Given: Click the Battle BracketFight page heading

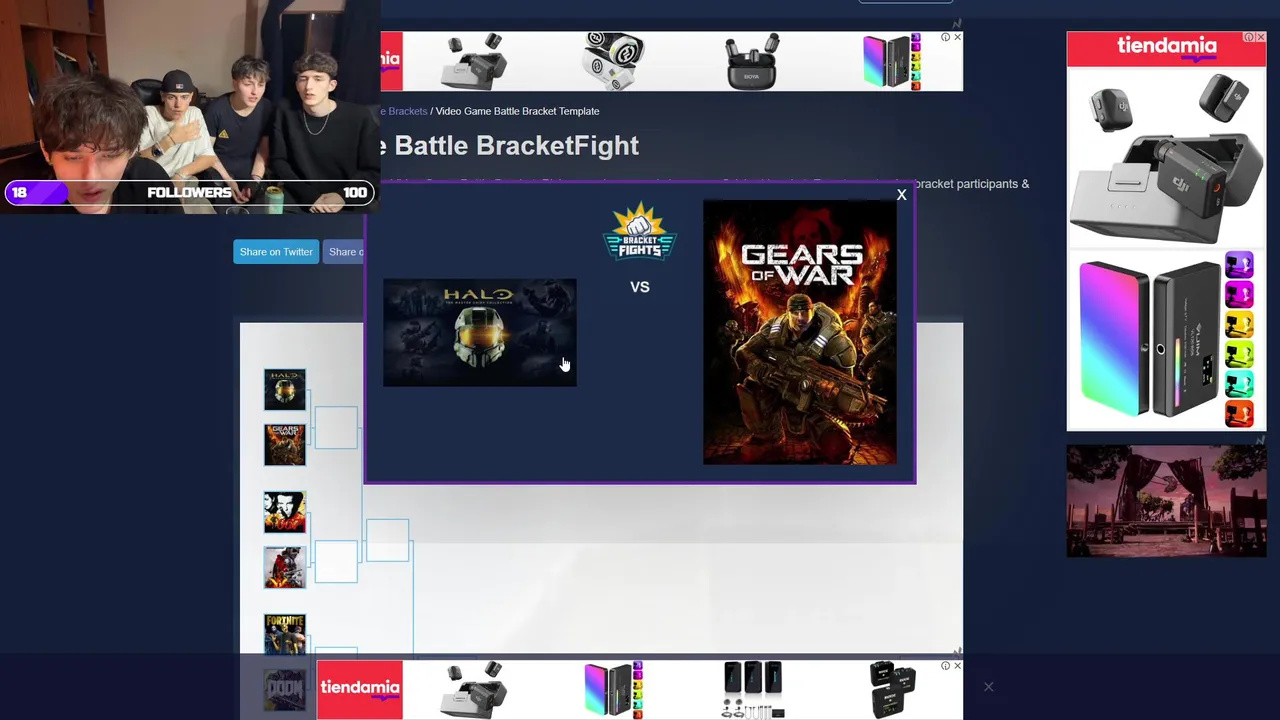Looking at the screenshot, I should point(510,146).
